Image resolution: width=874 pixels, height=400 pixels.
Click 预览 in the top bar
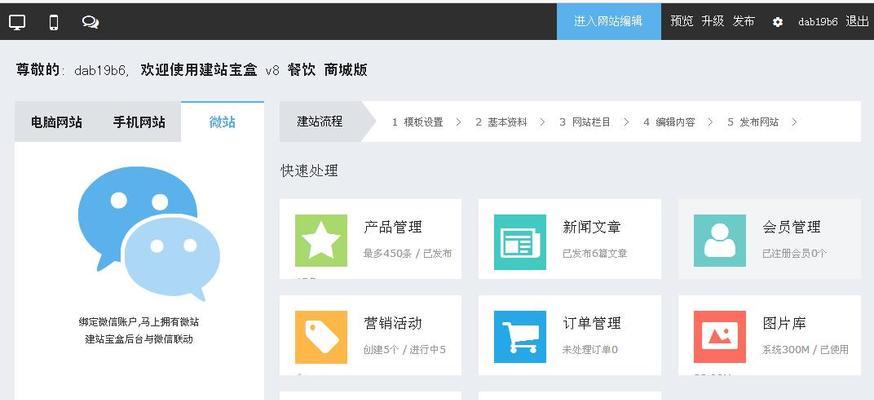click(x=682, y=21)
